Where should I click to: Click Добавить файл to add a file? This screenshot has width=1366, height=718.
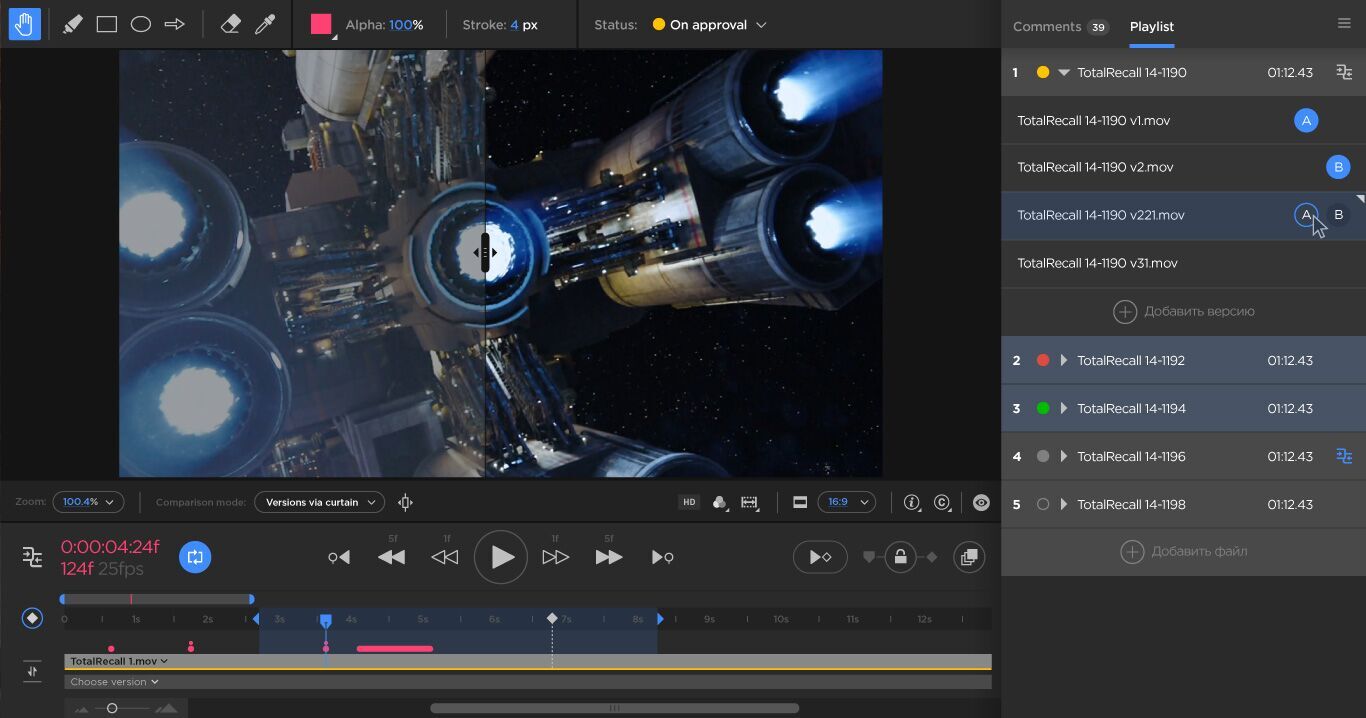click(1184, 551)
